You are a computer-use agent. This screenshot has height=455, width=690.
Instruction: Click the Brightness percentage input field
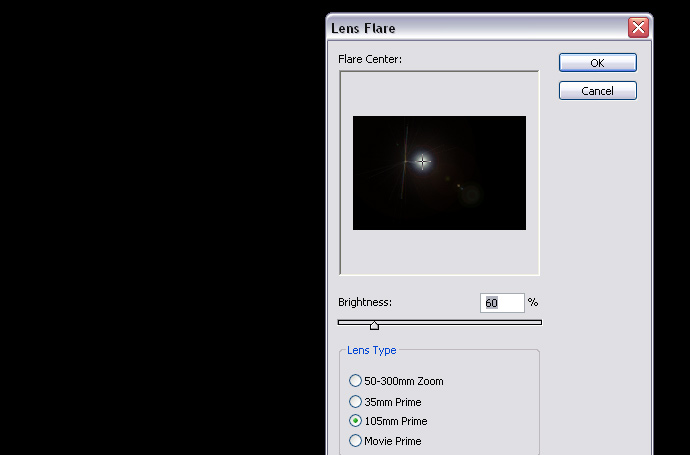[x=502, y=303]
